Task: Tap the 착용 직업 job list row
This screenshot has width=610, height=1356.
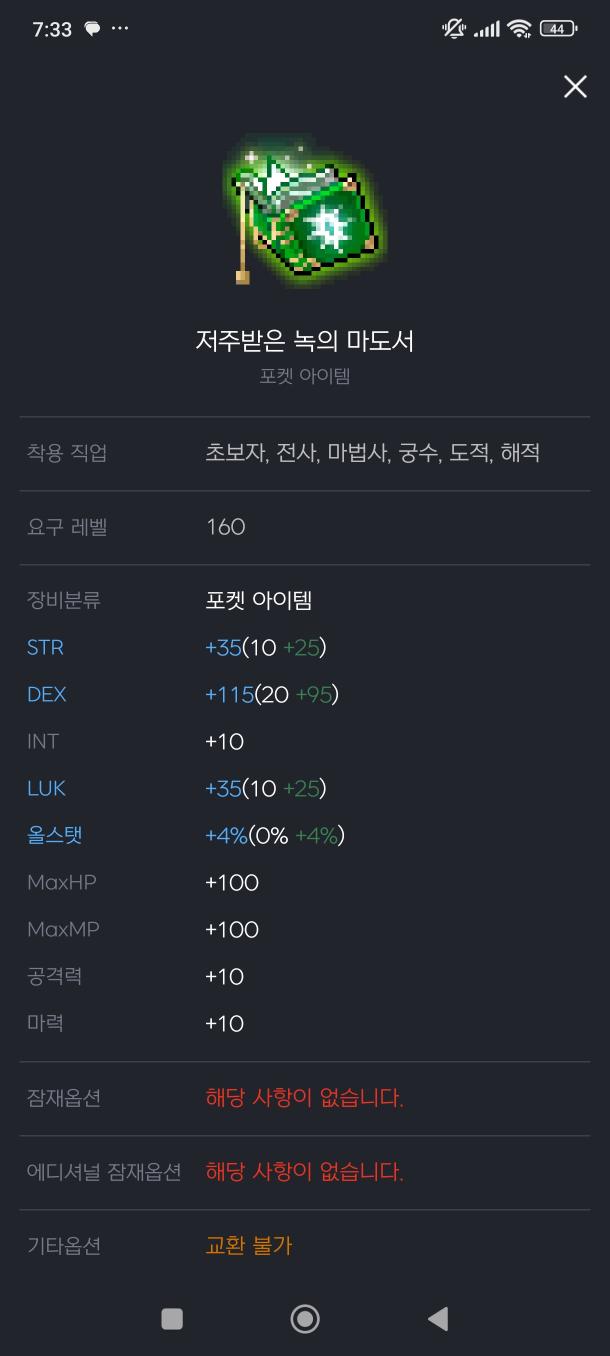Action: [300, 453]
